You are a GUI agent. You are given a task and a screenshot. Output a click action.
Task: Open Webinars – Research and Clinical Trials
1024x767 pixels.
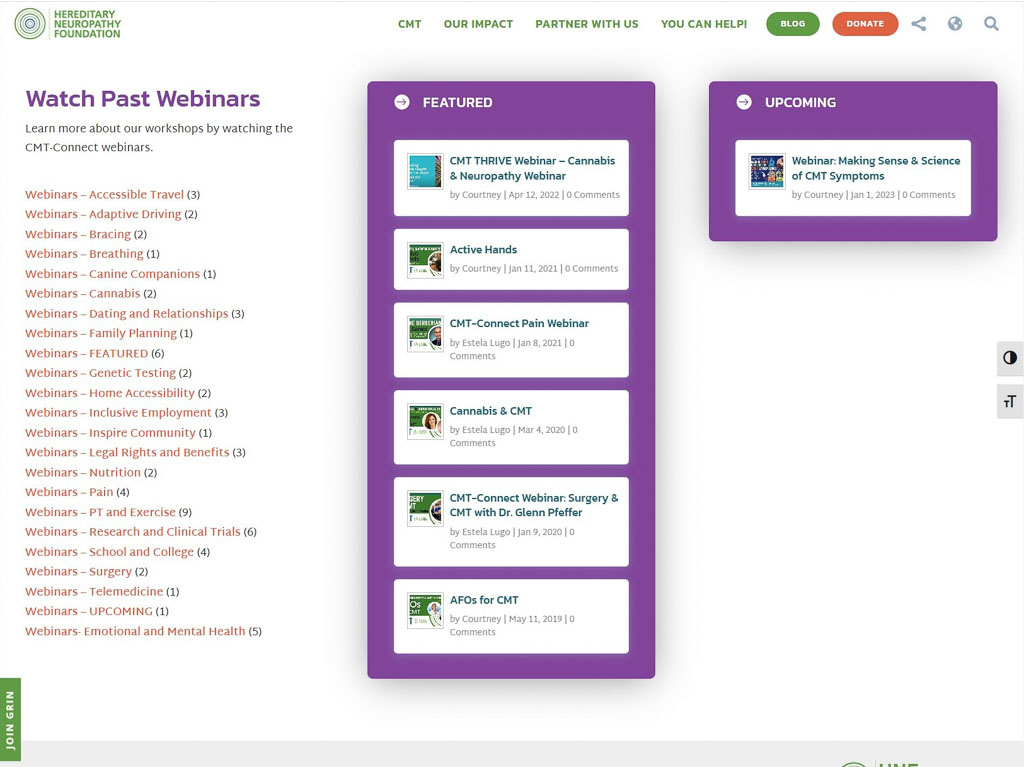(x=133, y=532)
